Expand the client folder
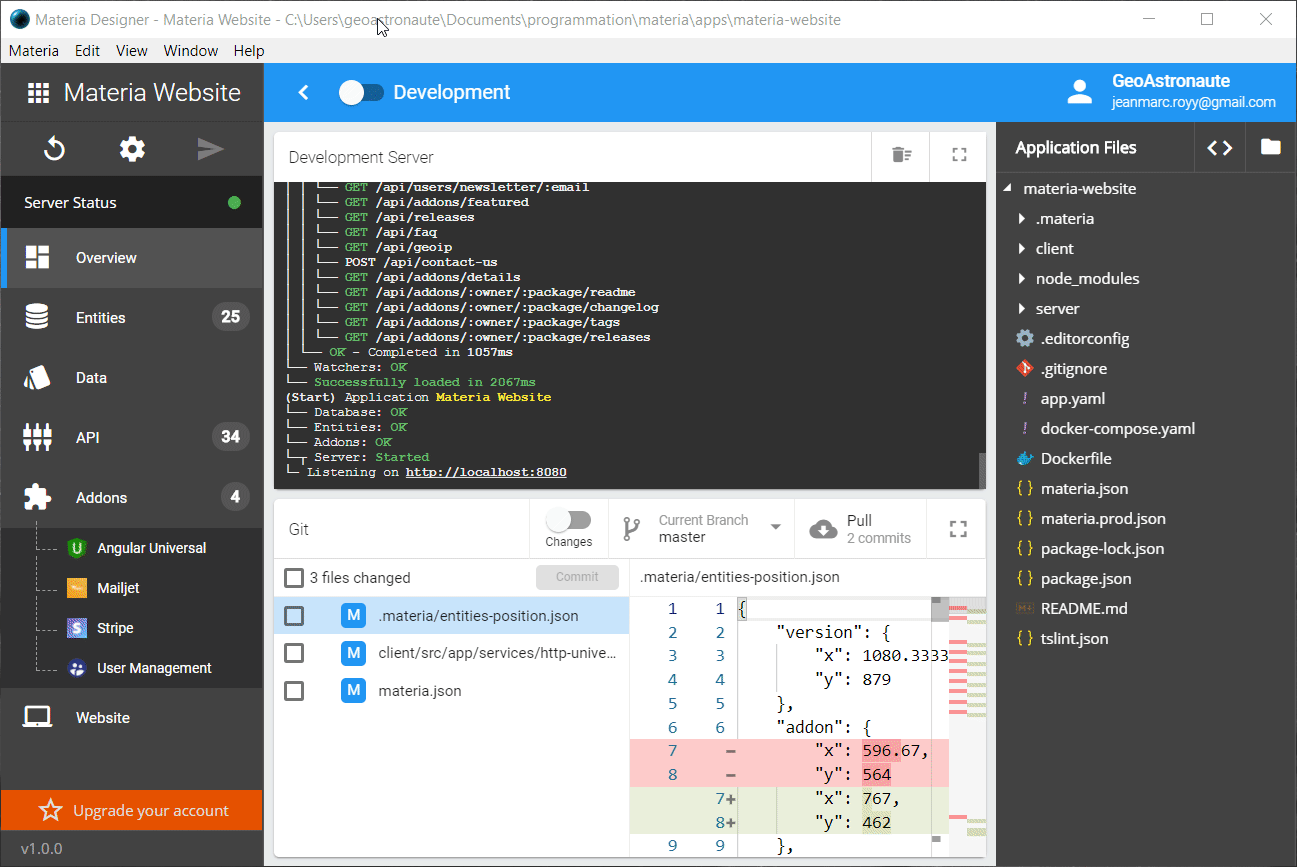The image size is (1297, 867). click(1021, 249)
